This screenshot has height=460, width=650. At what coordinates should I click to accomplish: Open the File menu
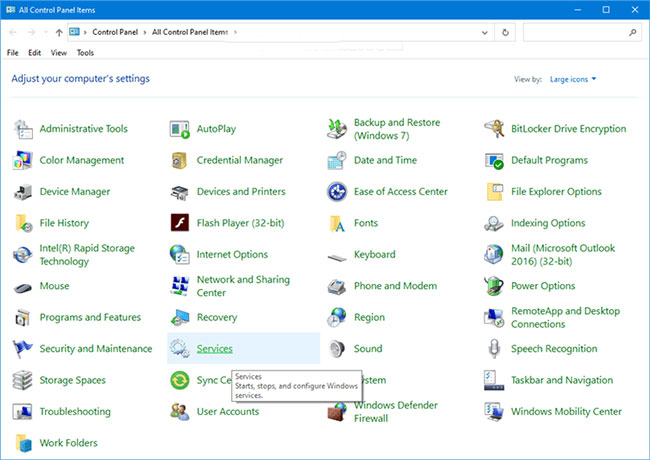(12, 53)
